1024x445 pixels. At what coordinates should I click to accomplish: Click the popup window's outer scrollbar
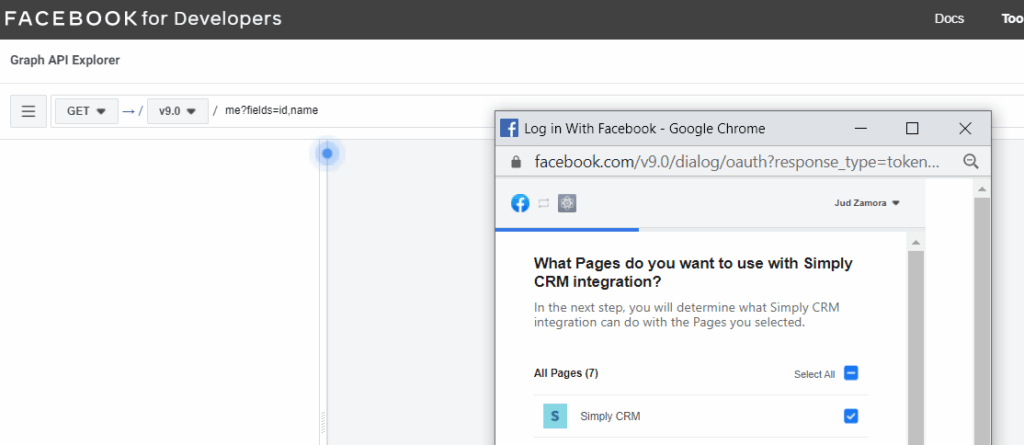pyautogui.click(x=982, y=314)
